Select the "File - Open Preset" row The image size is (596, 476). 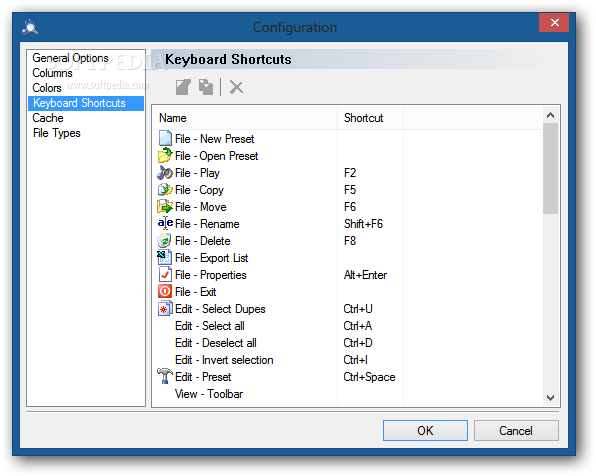(x=216, y=156)
